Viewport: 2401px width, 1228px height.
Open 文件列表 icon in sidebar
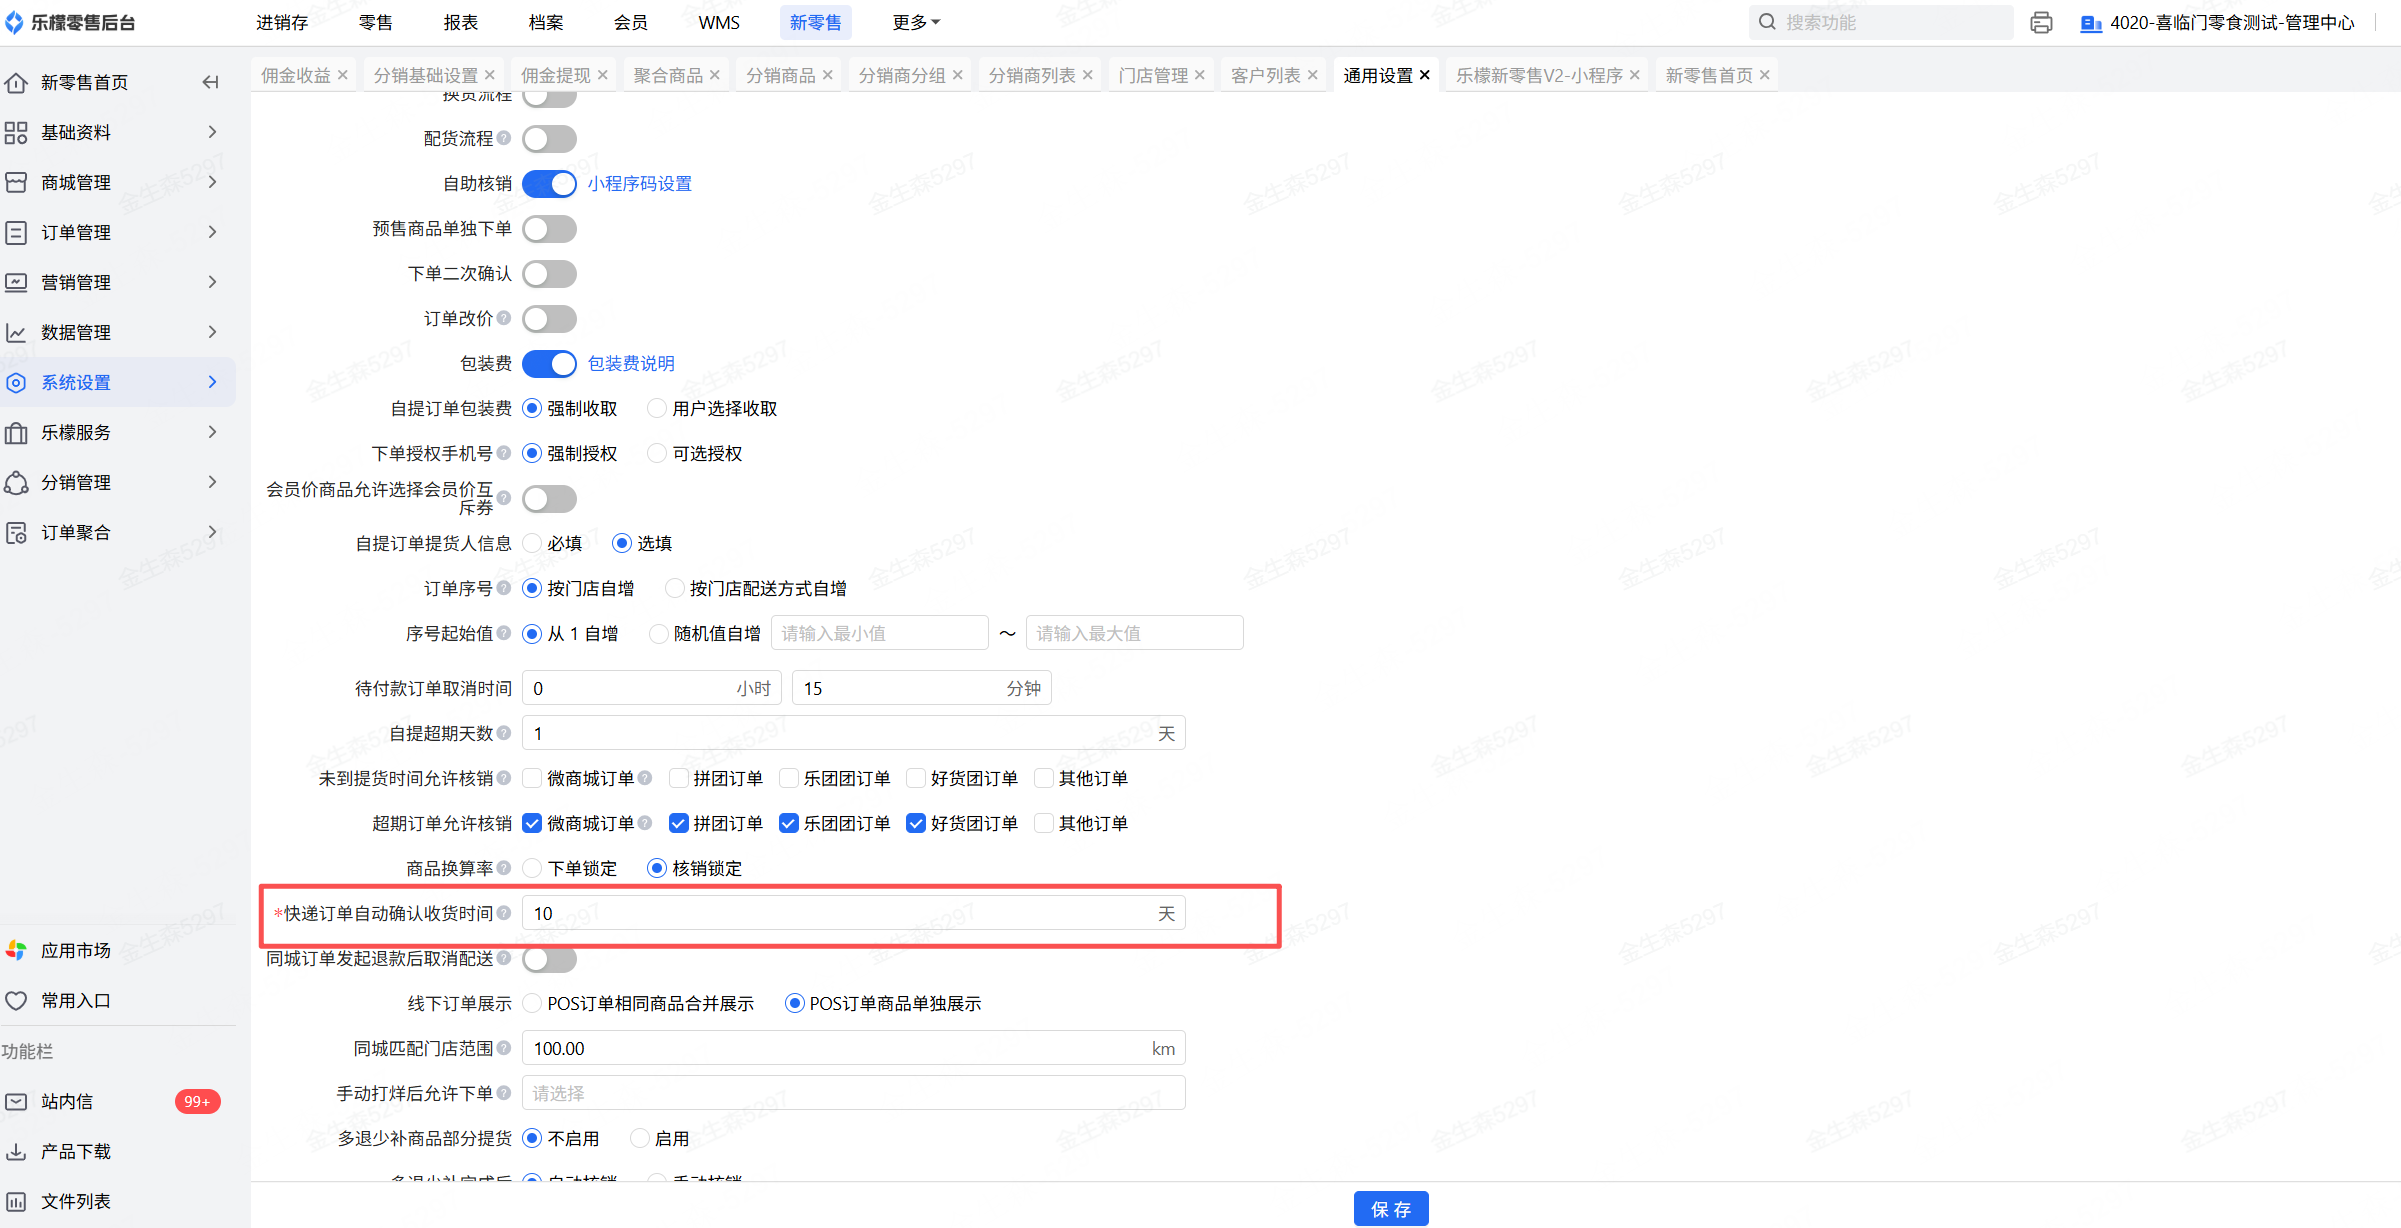point(16,1201)
